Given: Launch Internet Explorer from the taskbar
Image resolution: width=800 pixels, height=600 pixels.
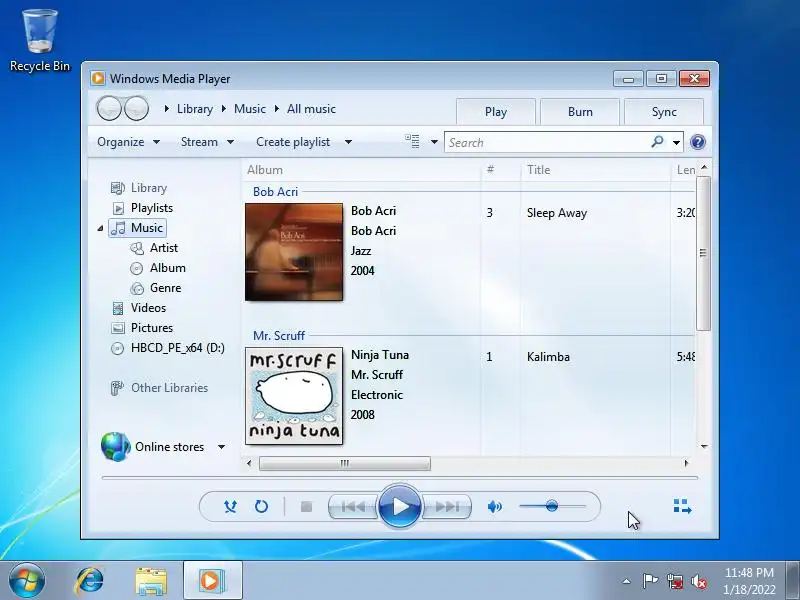Looking at the screenshot, I should click(89, 581).
